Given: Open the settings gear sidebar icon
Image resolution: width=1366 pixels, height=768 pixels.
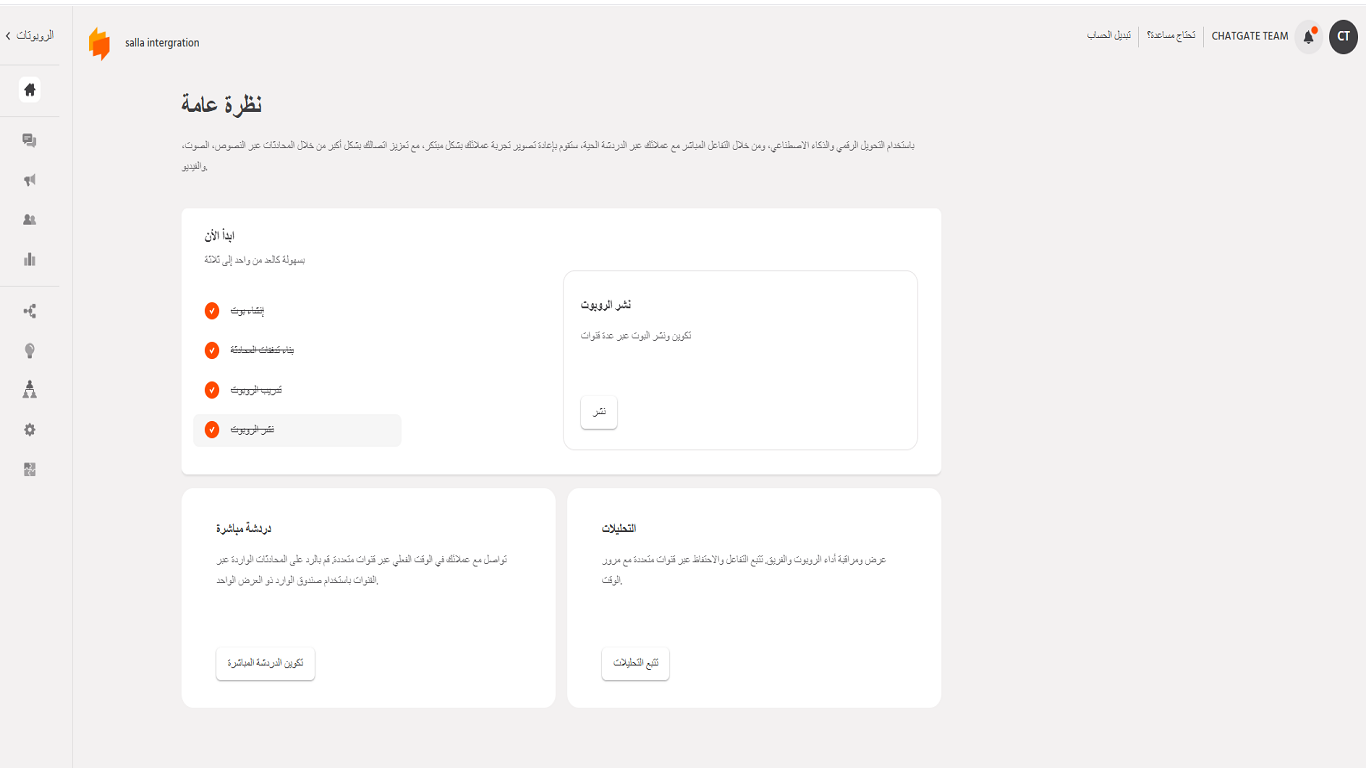Looking at the screenshot, I should click(x=30, y=429).
